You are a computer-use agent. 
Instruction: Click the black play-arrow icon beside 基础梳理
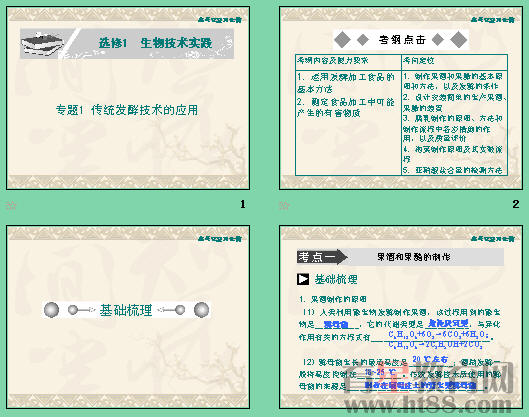point(303,279)
